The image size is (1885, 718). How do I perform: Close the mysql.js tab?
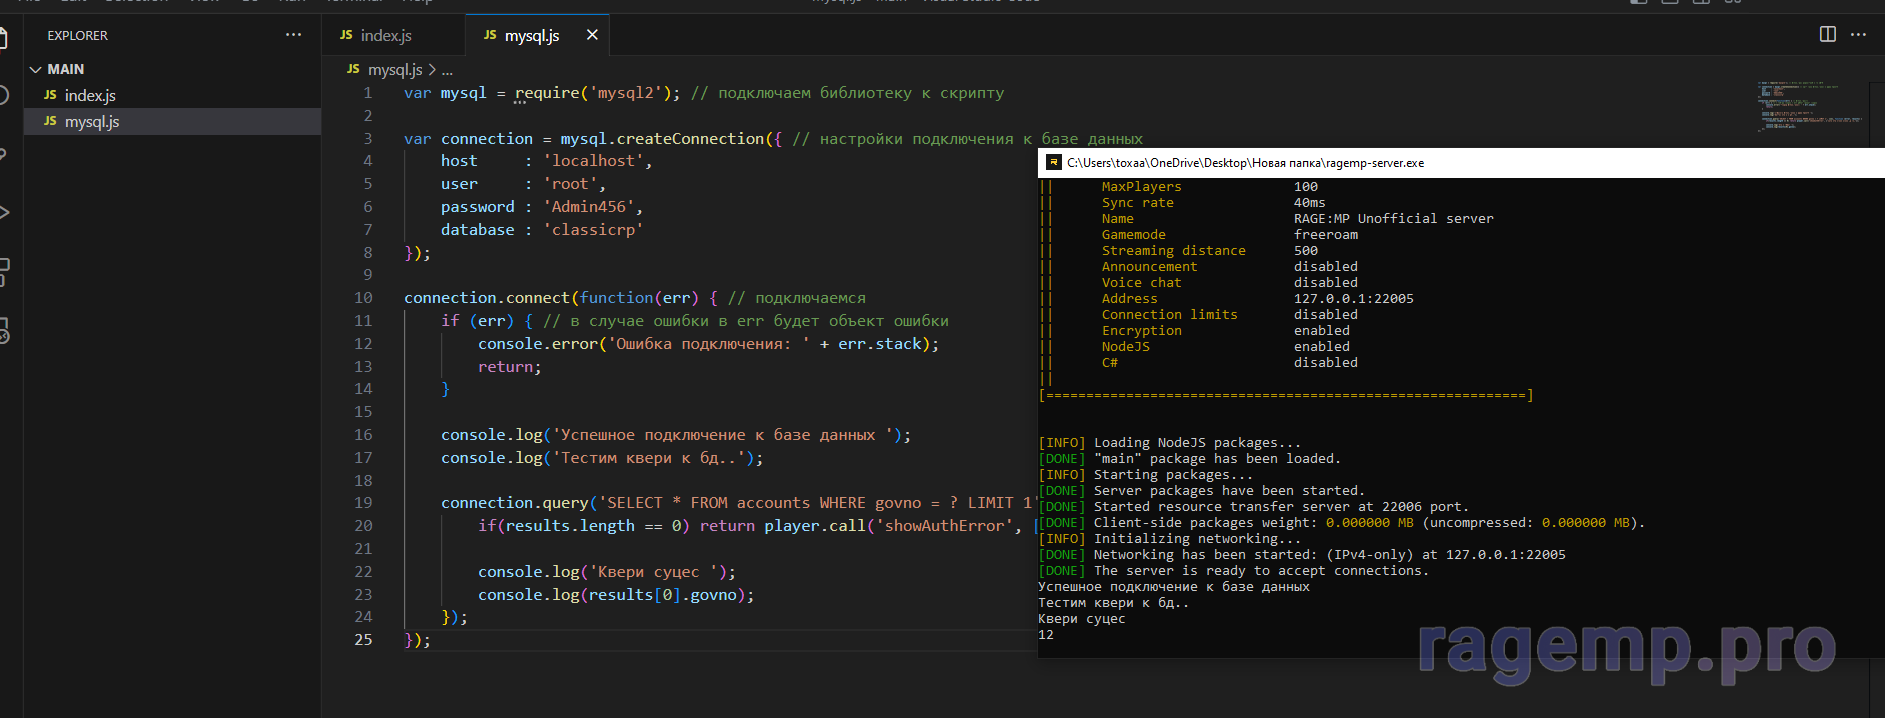pos(592,35)
